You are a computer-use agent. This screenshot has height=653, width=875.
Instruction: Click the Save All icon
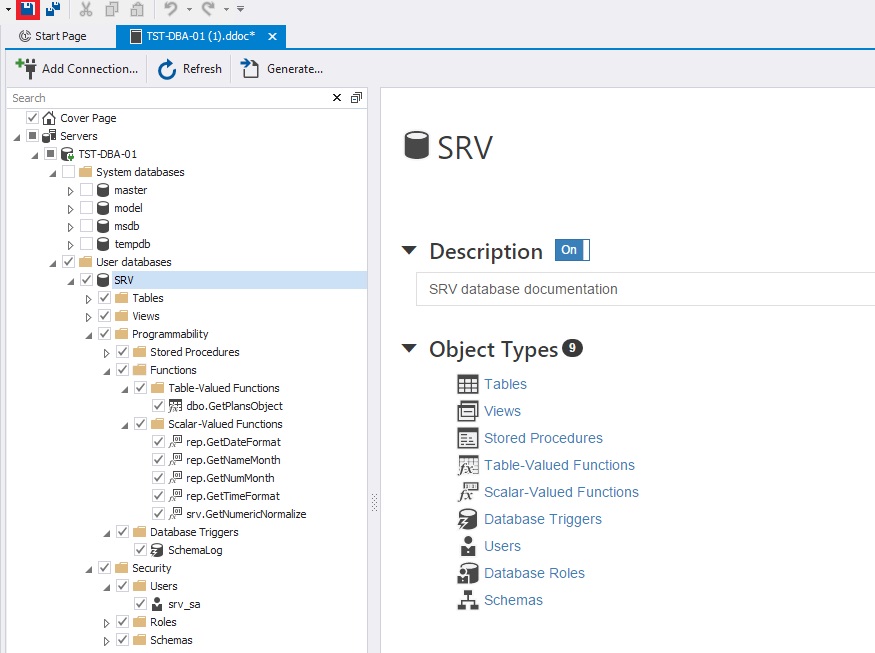click(x=52, y=9)
